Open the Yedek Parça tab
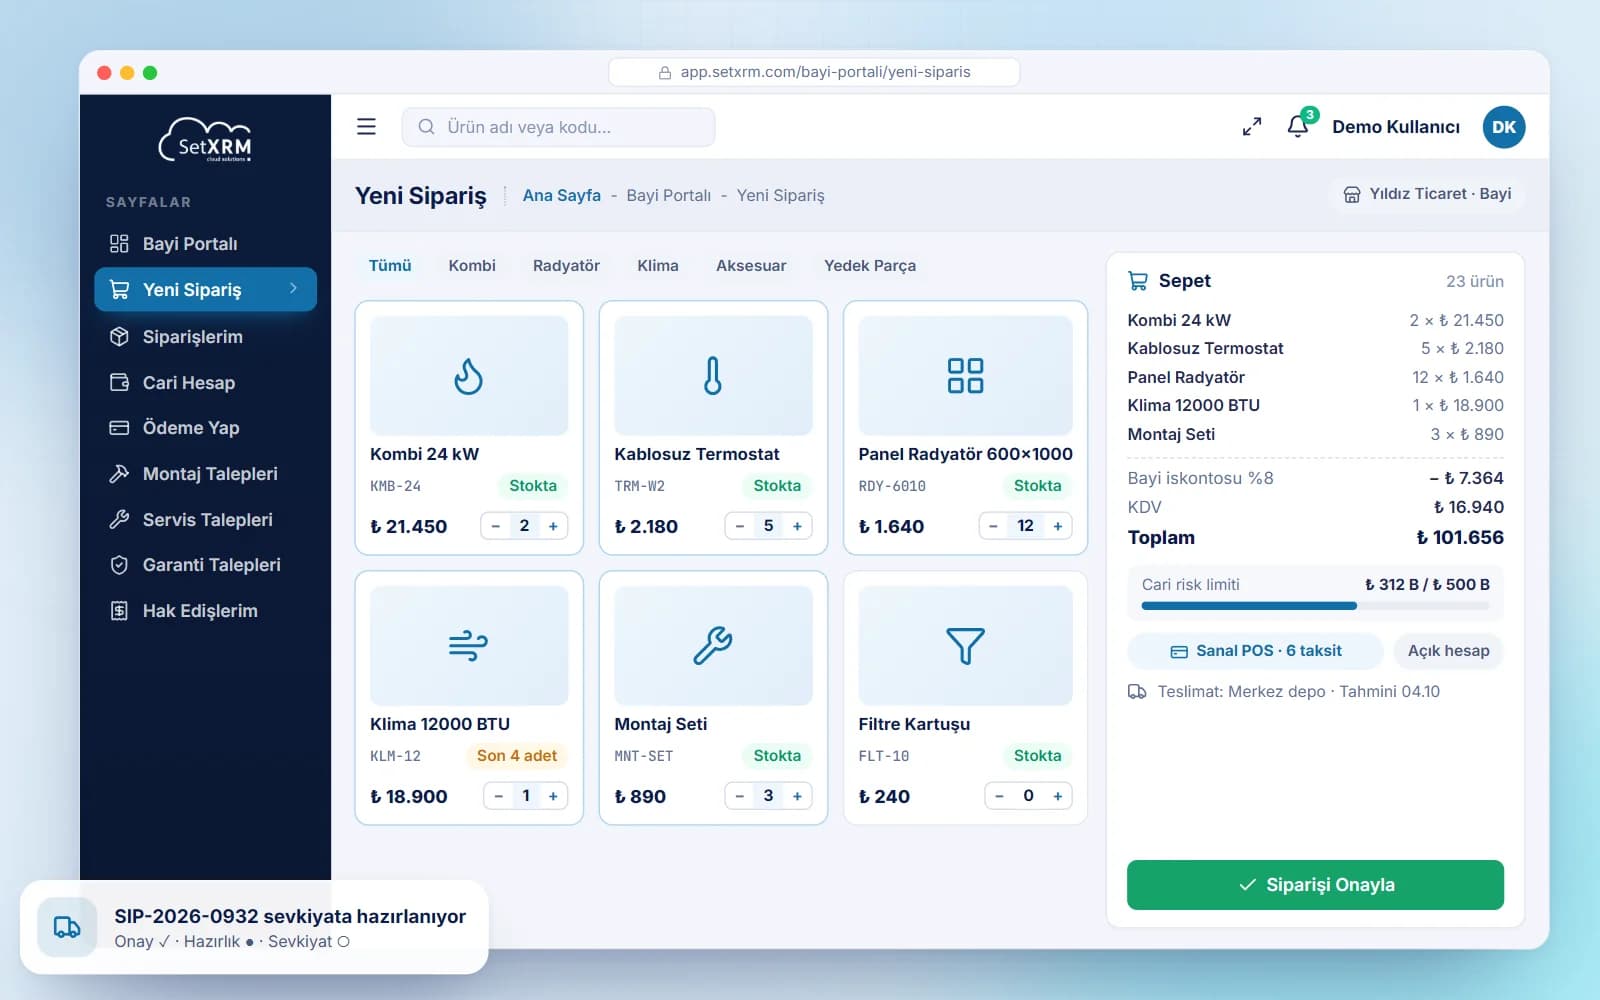 870,266
